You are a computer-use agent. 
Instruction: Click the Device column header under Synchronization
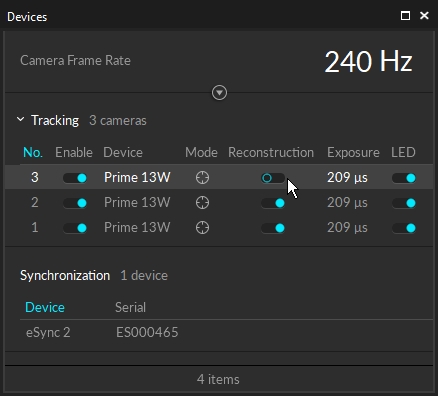pos(45,307)
